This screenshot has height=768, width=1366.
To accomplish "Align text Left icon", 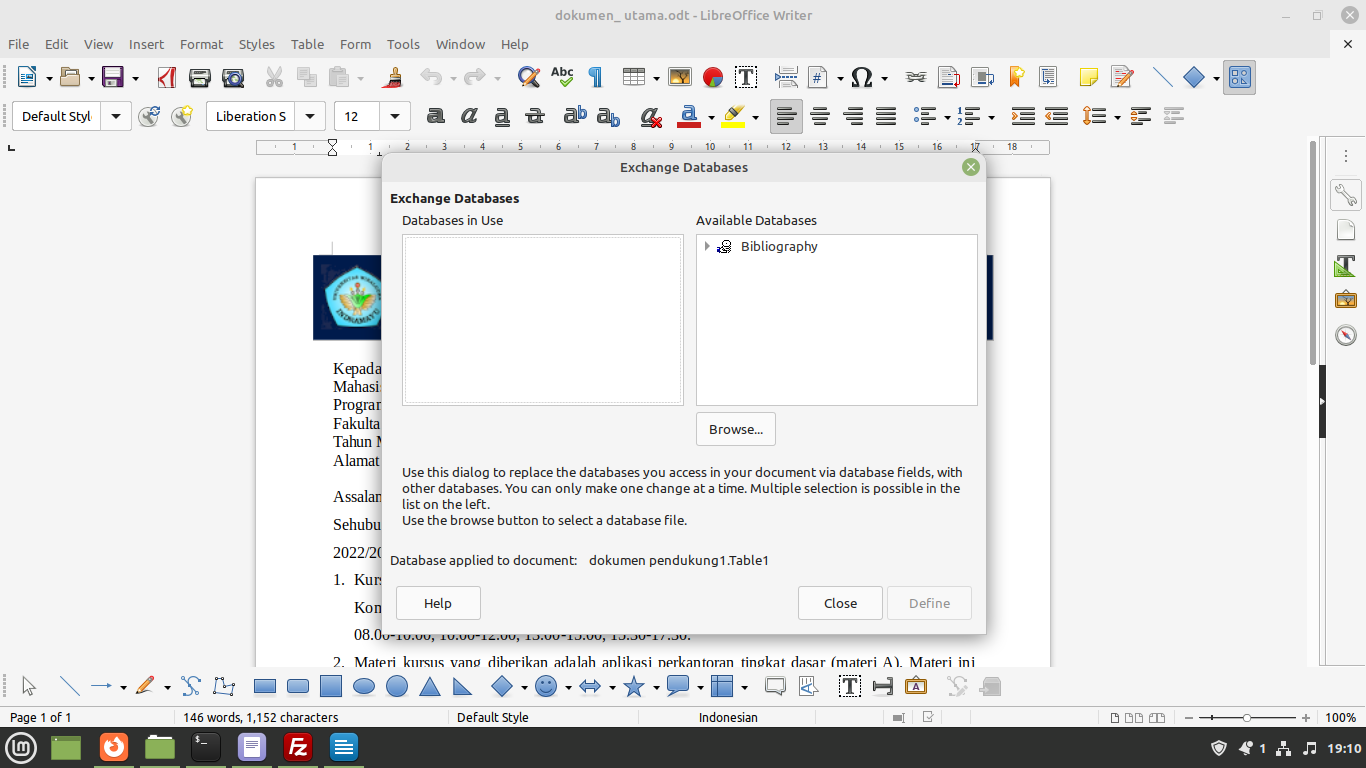I will point(787,116).
